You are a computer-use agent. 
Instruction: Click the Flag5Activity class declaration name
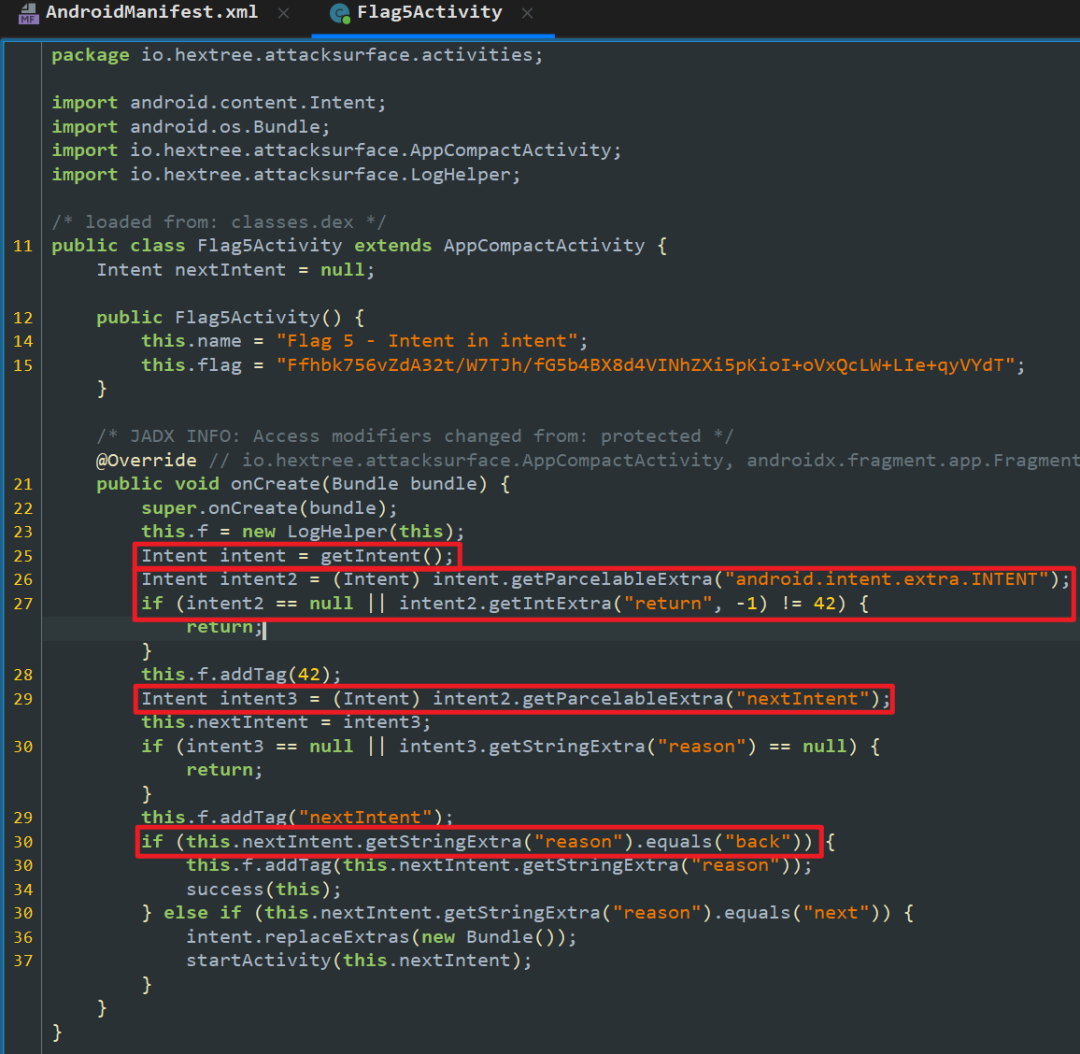pyautogui.click(x=269, y=246)
